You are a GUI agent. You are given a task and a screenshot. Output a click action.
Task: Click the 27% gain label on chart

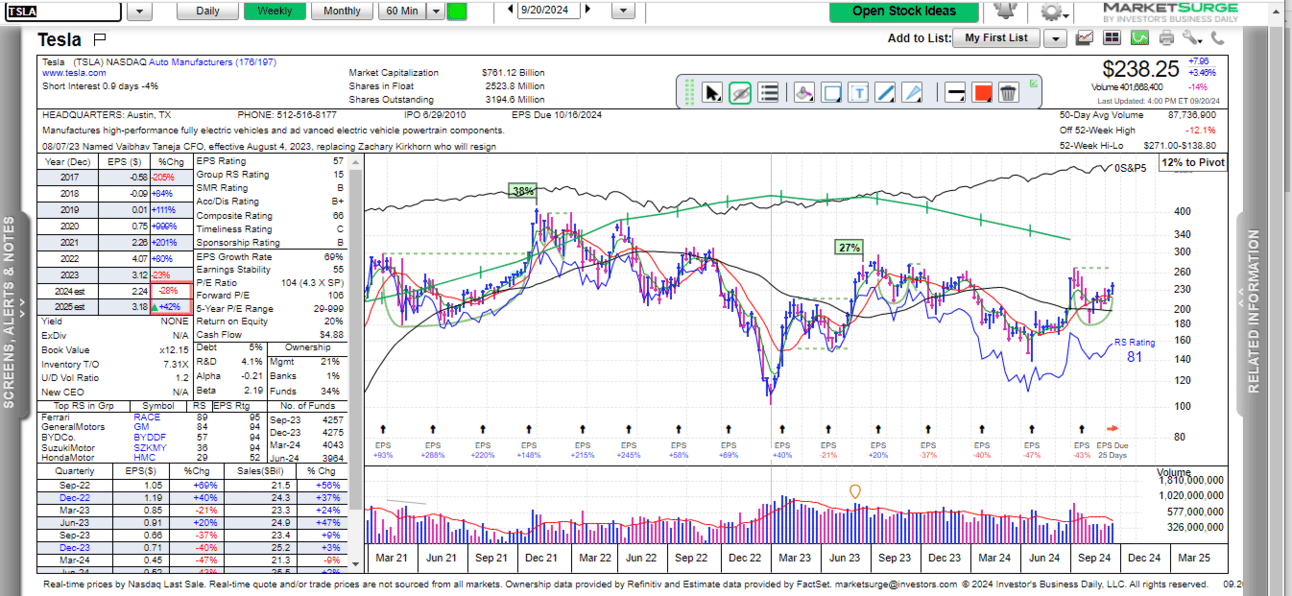(x=849, y=247)
